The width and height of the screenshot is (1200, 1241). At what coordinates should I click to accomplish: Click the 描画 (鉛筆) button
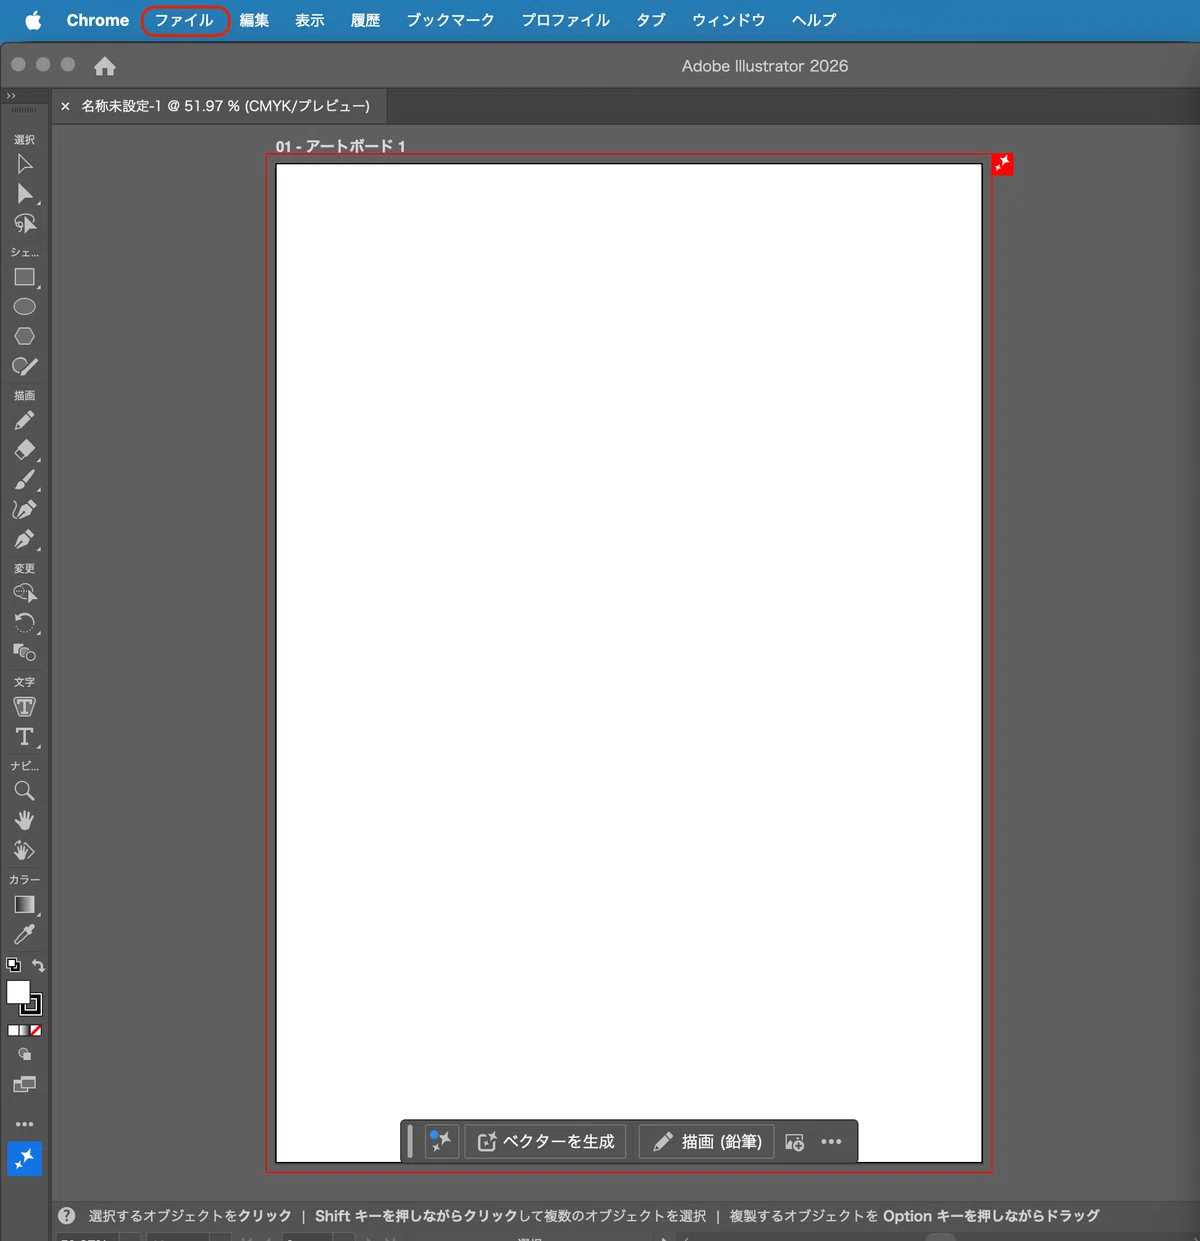point(707,1141)
